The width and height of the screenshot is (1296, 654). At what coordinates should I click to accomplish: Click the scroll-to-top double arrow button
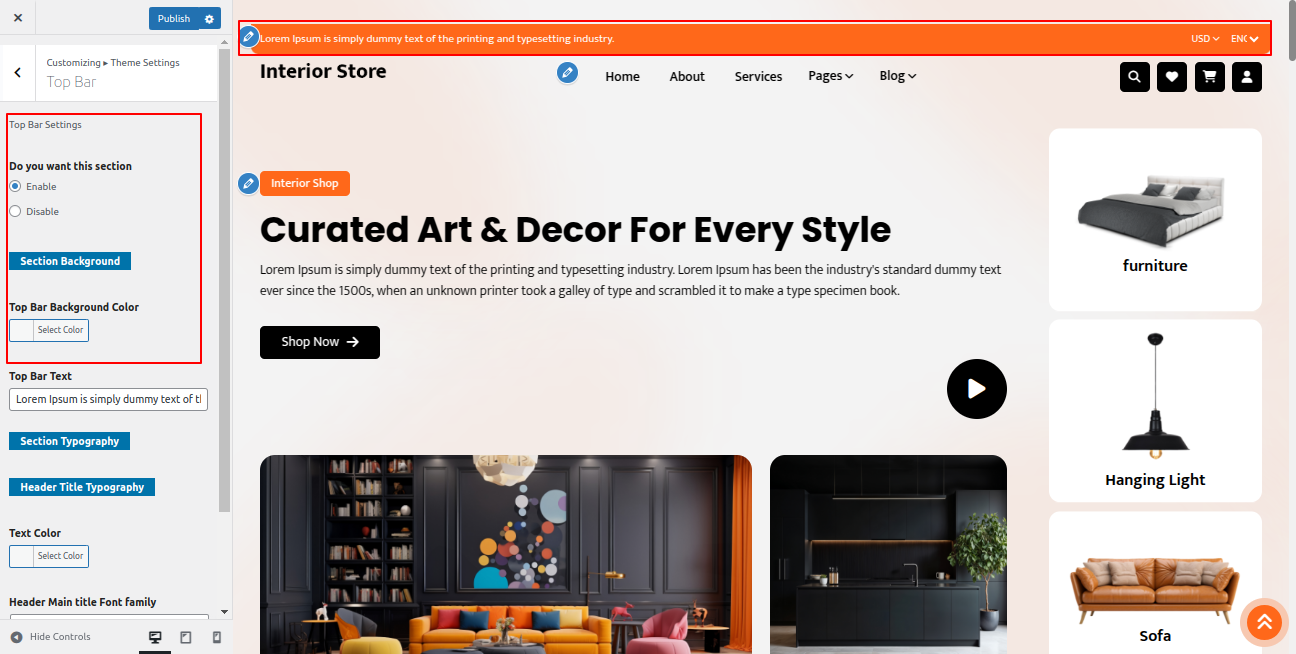[1264, 622]
